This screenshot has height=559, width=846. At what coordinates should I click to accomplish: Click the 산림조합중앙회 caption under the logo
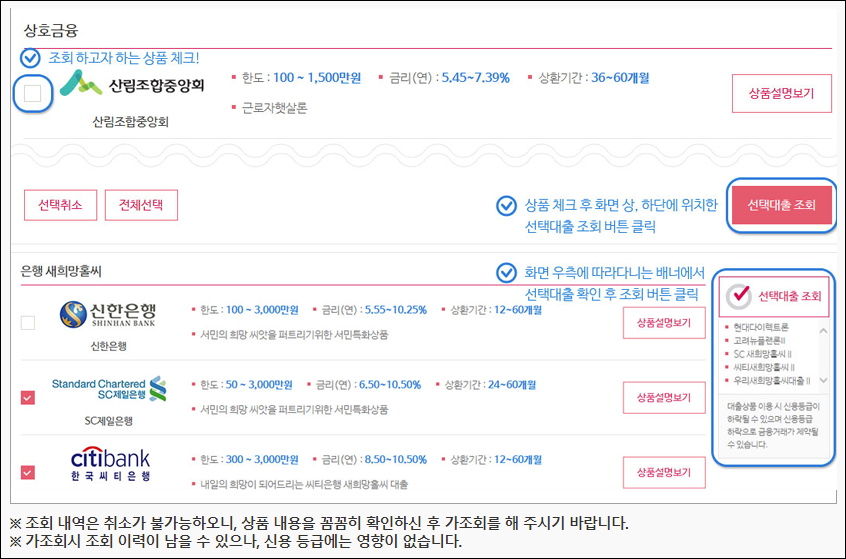[x=131, y=122]
